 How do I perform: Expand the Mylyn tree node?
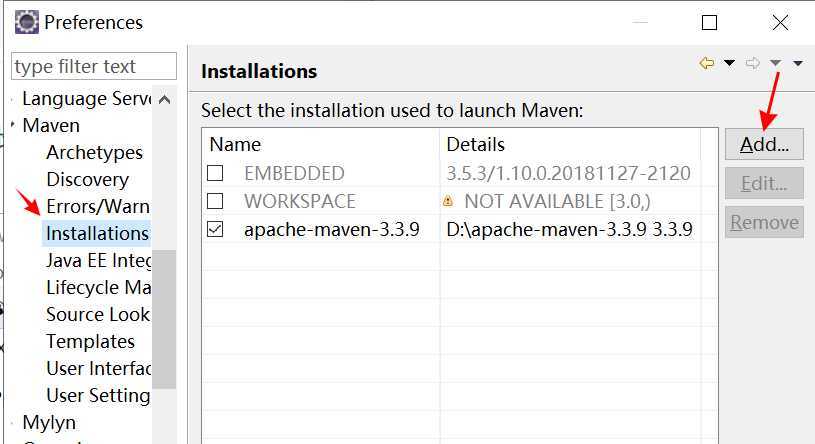tap(13, 423)
